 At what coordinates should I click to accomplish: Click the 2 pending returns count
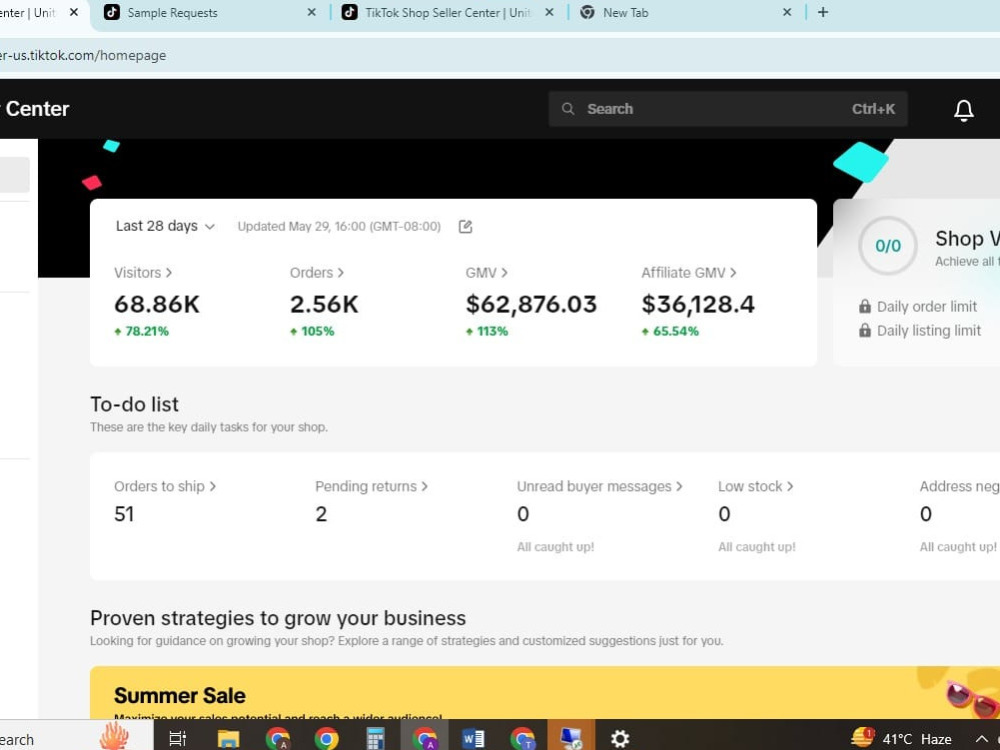[321, 514]
